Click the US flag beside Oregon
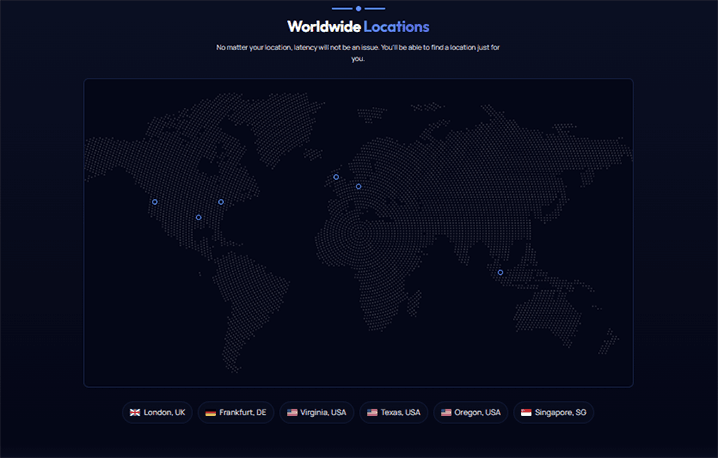This screenshot has width=718, height=458. 446,413
